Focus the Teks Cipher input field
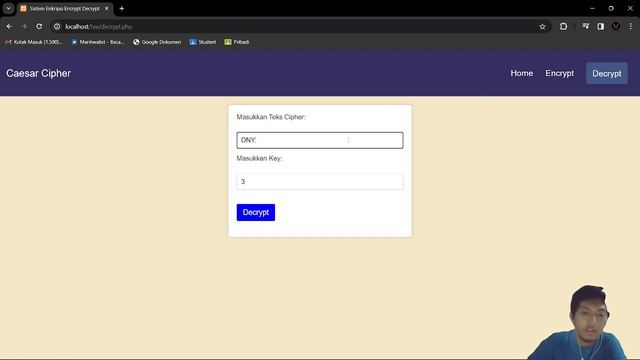Screen dimensions: 640x360 pyautogui.click(x=320, y=140)
